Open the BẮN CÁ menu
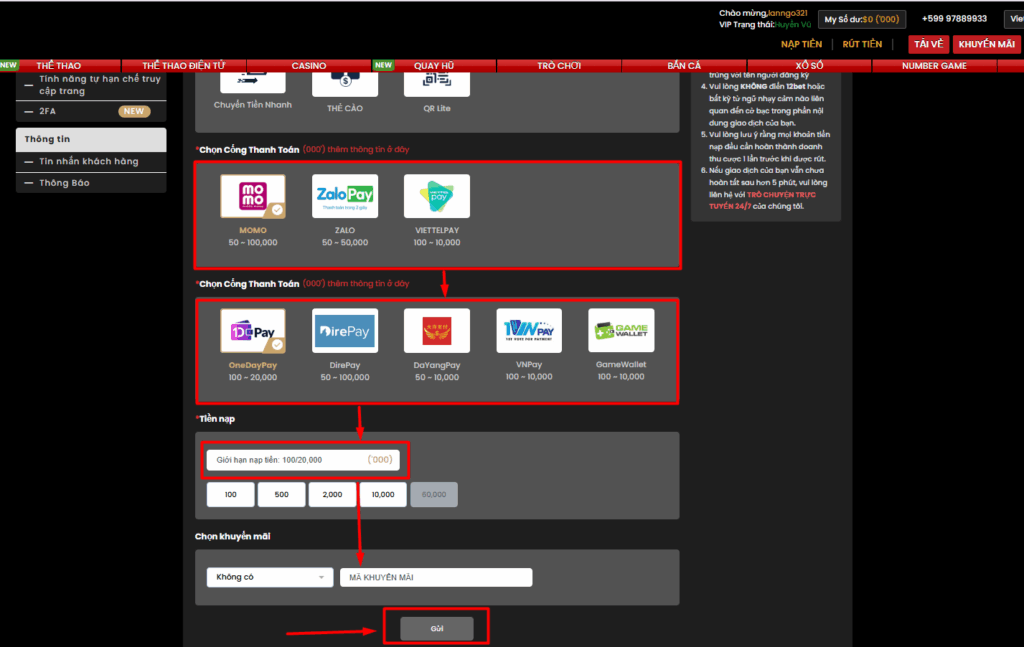The width and height of the screenshot is (1024, 647). click(x=684, y=65)
